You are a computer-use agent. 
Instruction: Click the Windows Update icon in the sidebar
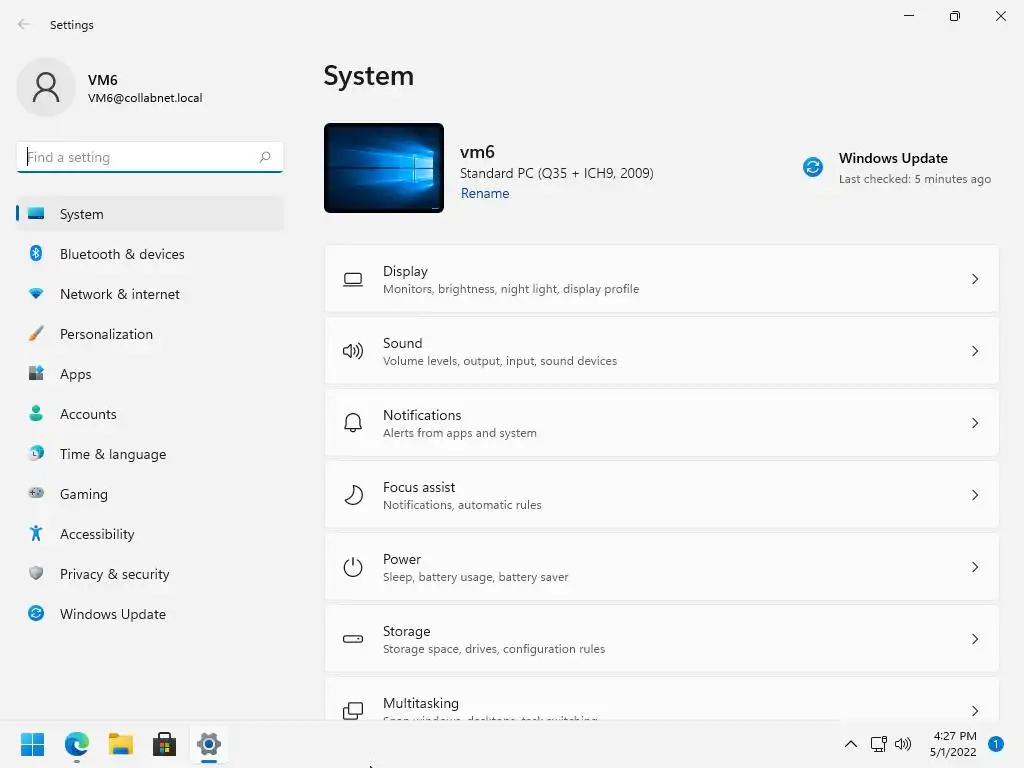pos(36,613)
